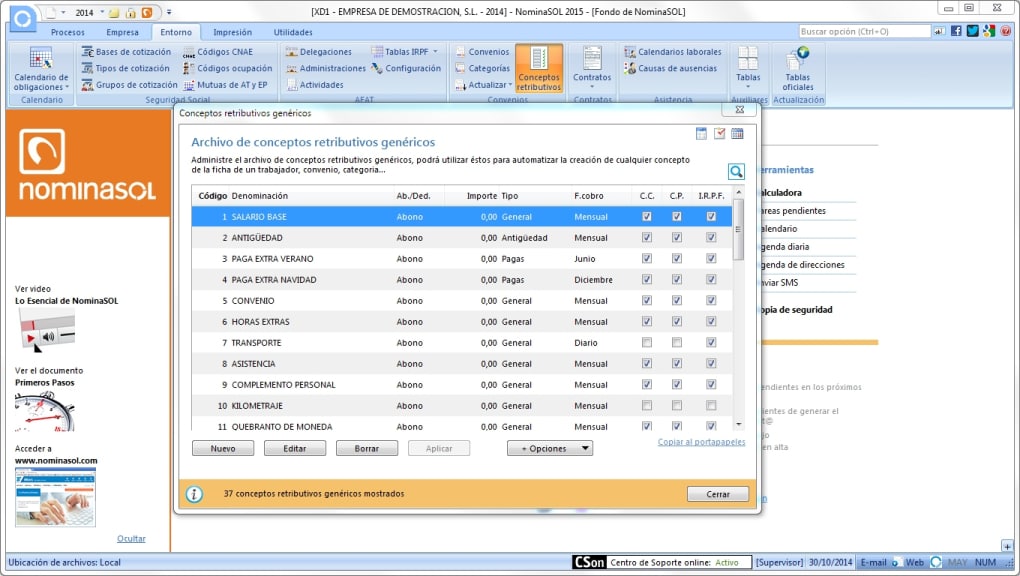Viewport: 1020px width, 576px height.
Task: Toggle I.R.P.F. checkbox for PAGA EXTRA VERANO
Action: (711, 258)
